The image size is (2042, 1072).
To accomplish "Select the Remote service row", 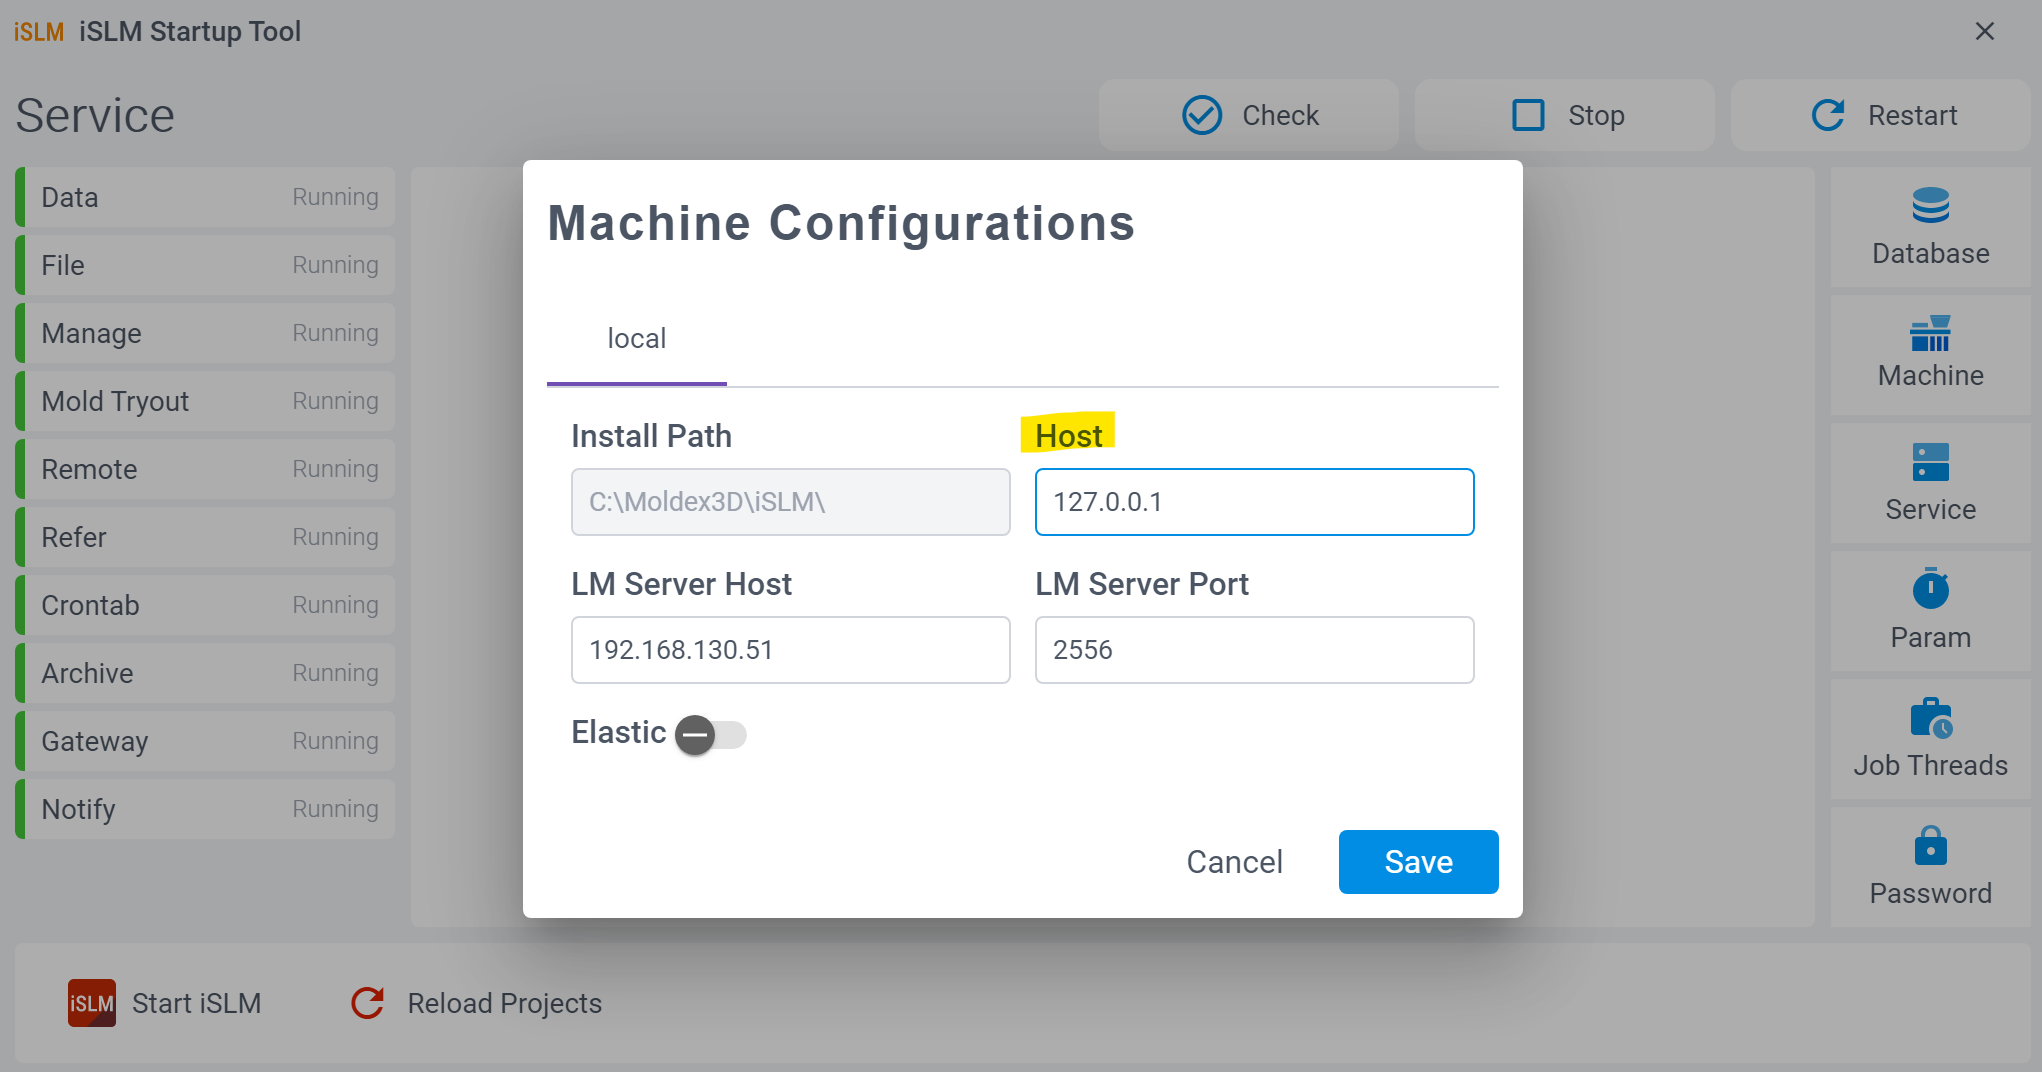I will coord(205,469).
